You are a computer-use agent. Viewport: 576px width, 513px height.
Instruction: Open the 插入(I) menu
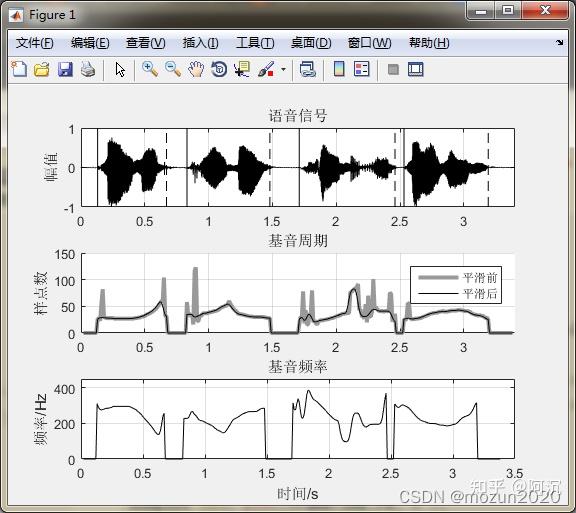tap(201, 43)
